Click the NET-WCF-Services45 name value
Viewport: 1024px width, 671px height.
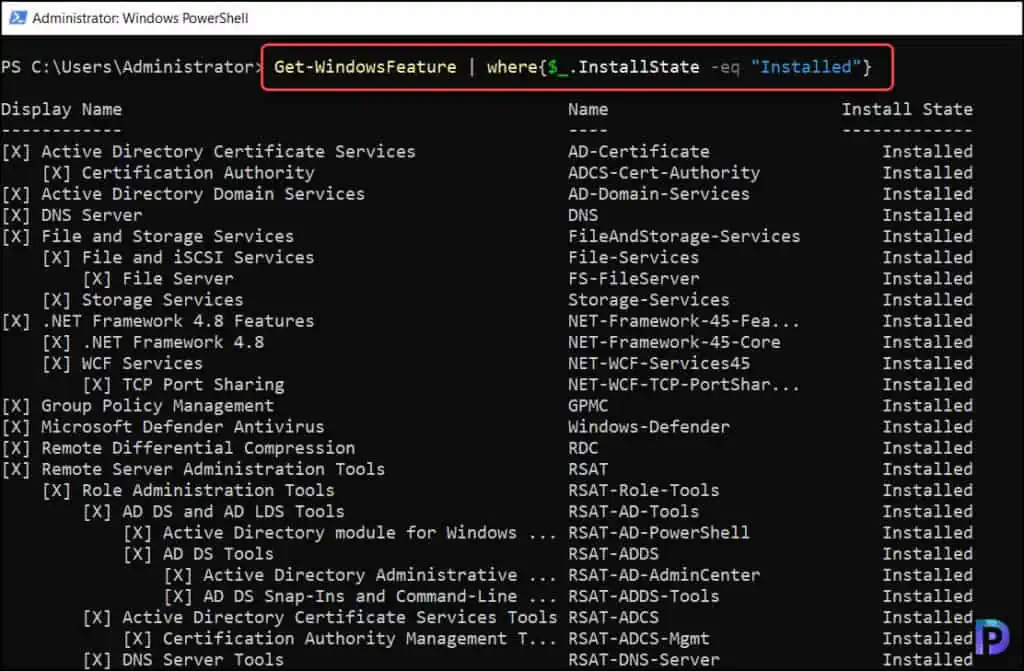click(659, 363)
